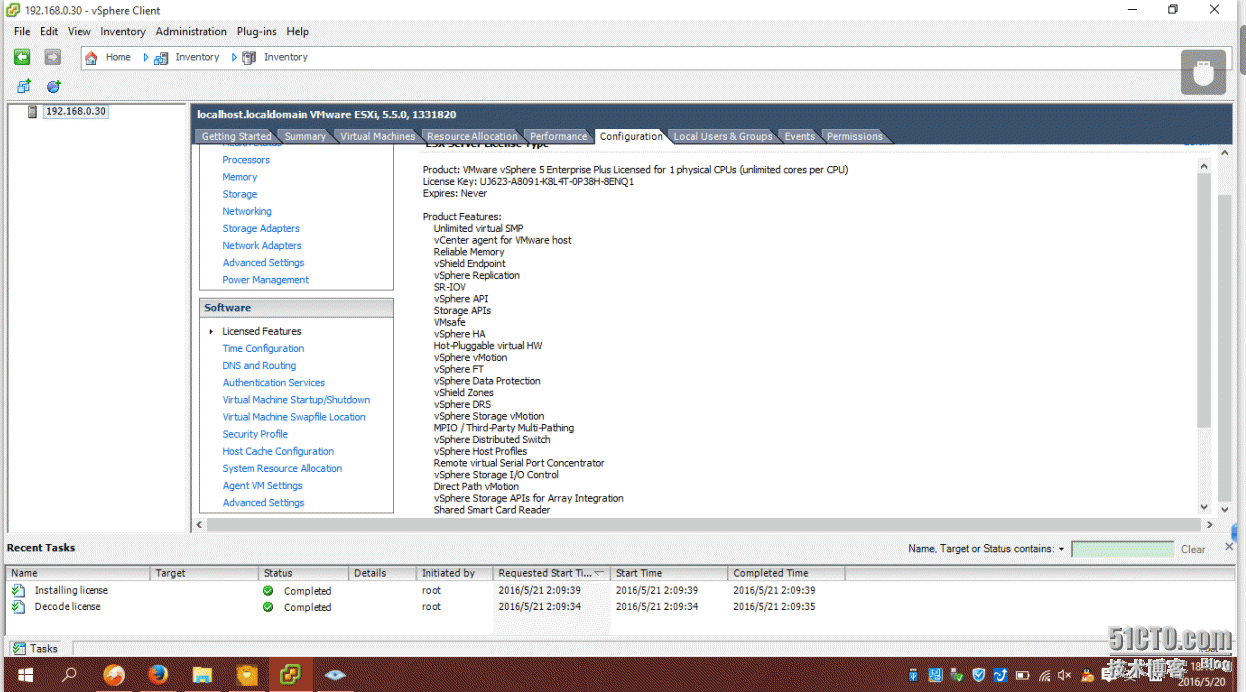Screen dimensions: 1246x692
Task: Open Virtual Machine Startup/Shutdown link
Action: tap(296, 400)
